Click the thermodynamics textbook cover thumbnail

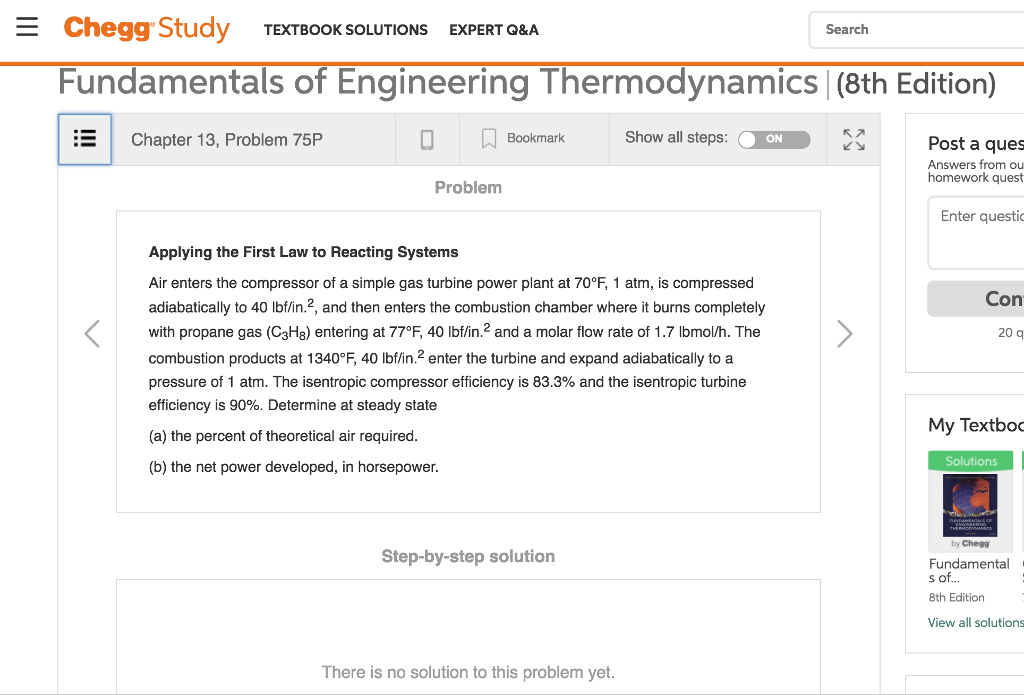[x=970, y=505]
